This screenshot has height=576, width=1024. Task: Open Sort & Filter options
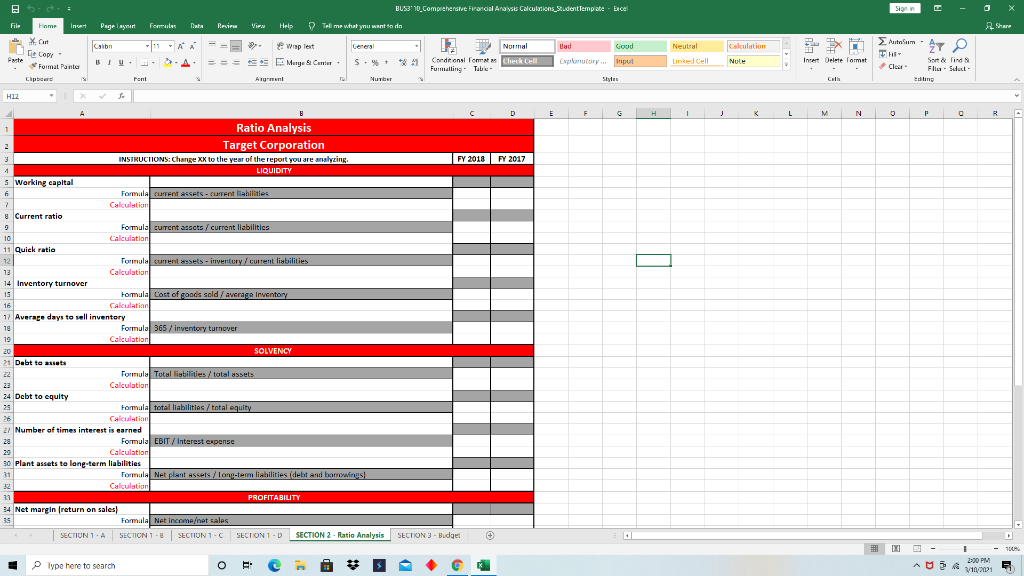(937, 47)
